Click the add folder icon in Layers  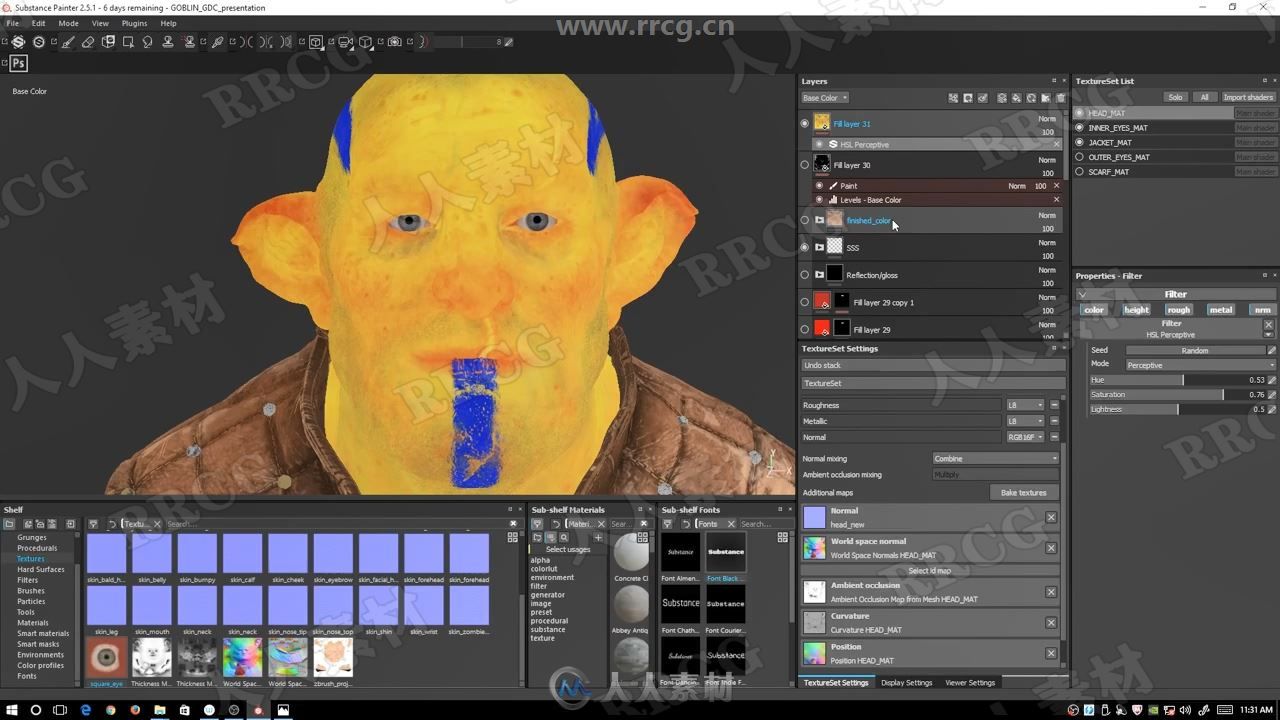tap(1046, 98)
